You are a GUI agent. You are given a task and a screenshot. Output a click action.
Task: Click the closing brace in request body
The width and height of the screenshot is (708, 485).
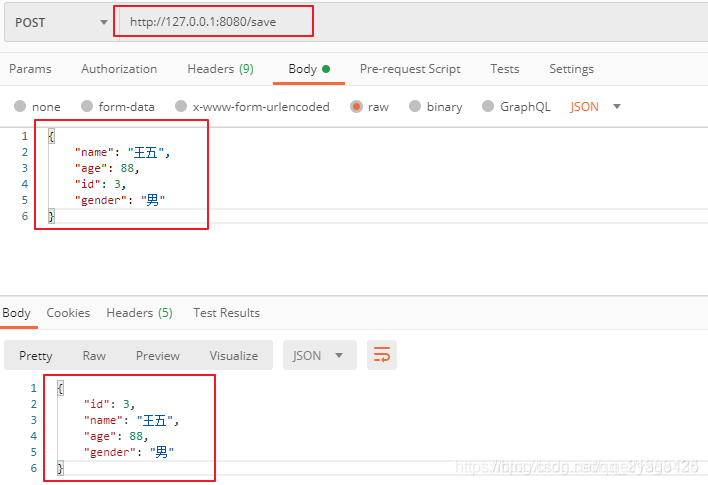51,216
